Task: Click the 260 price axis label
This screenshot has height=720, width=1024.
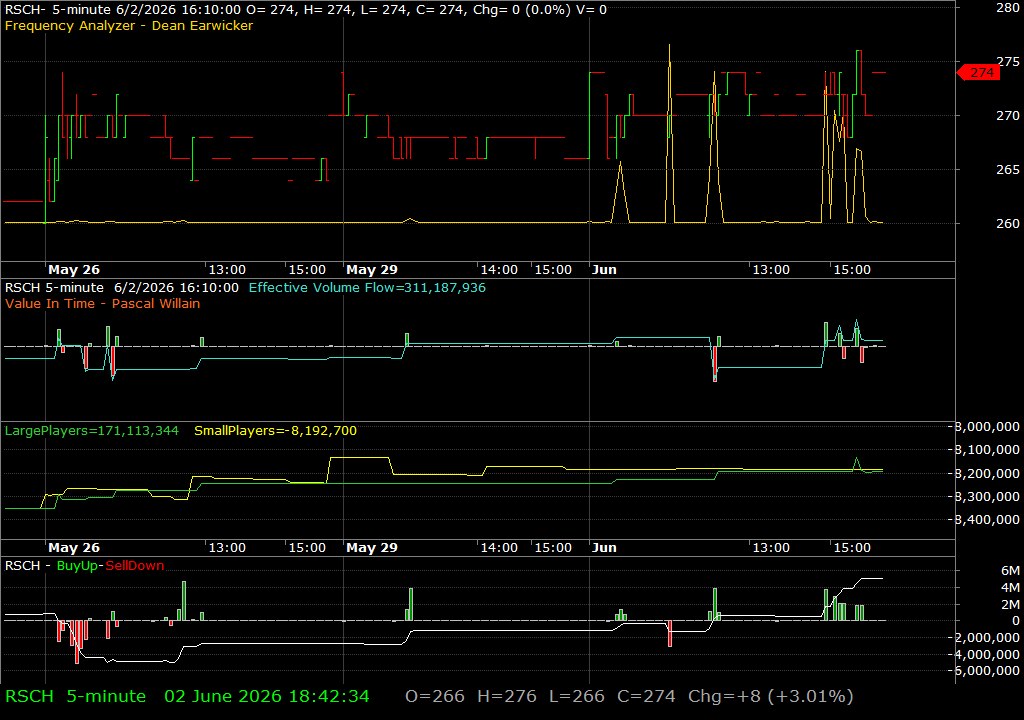Action: point(1008,223)
